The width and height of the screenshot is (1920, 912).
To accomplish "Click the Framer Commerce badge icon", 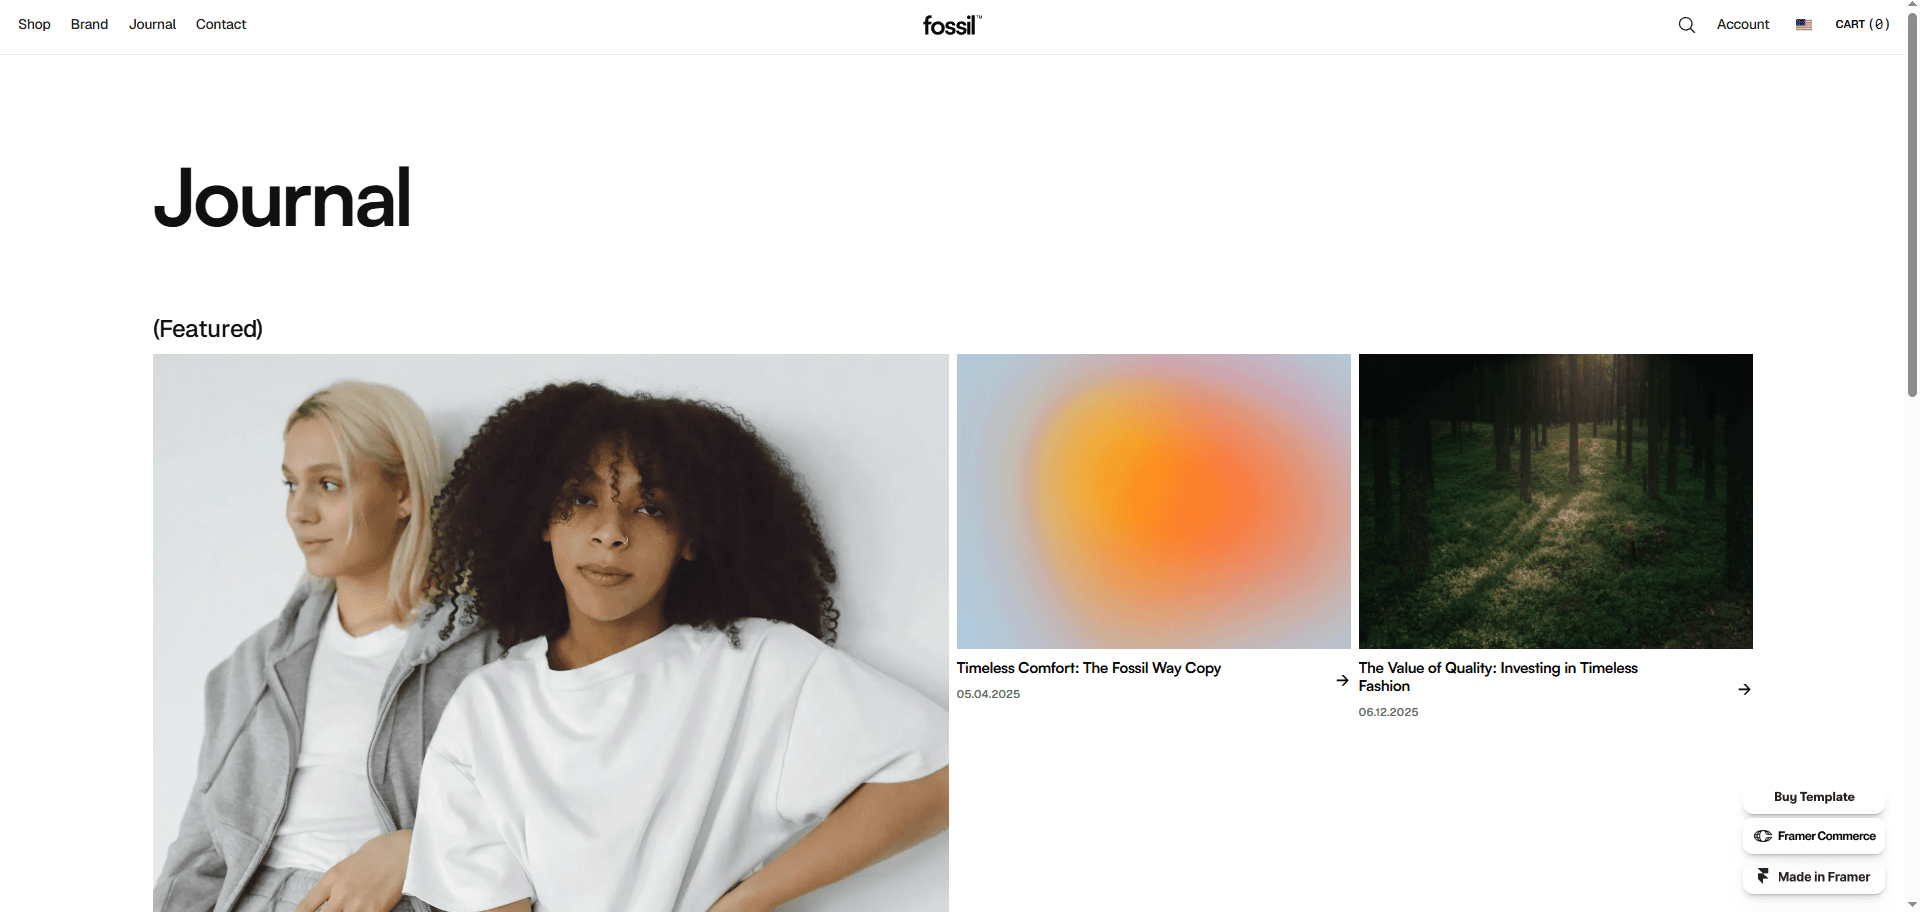I will coord(1763,836).
